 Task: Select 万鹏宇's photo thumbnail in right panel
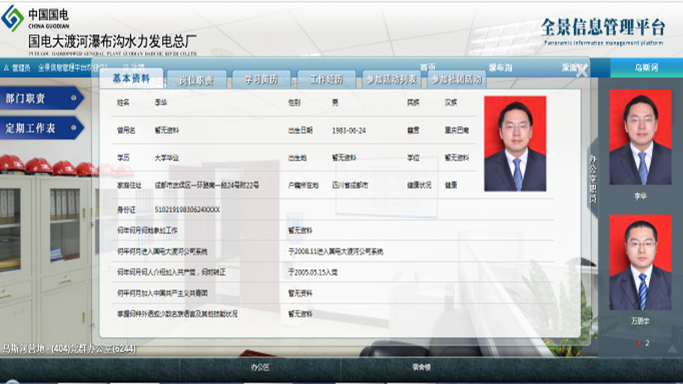[x=640, y=262]
